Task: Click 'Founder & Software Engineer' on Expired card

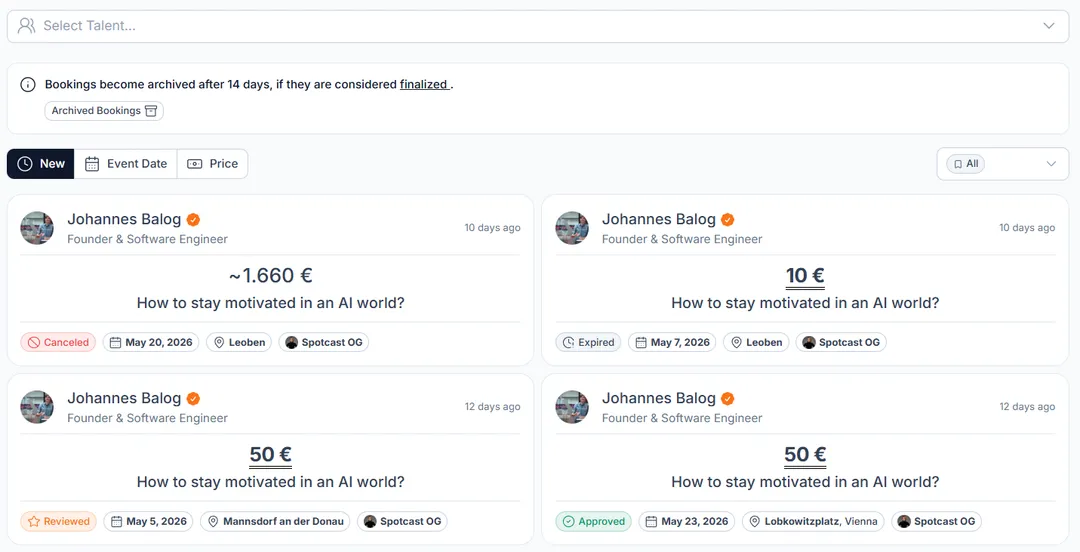Action: coord(682,239)
